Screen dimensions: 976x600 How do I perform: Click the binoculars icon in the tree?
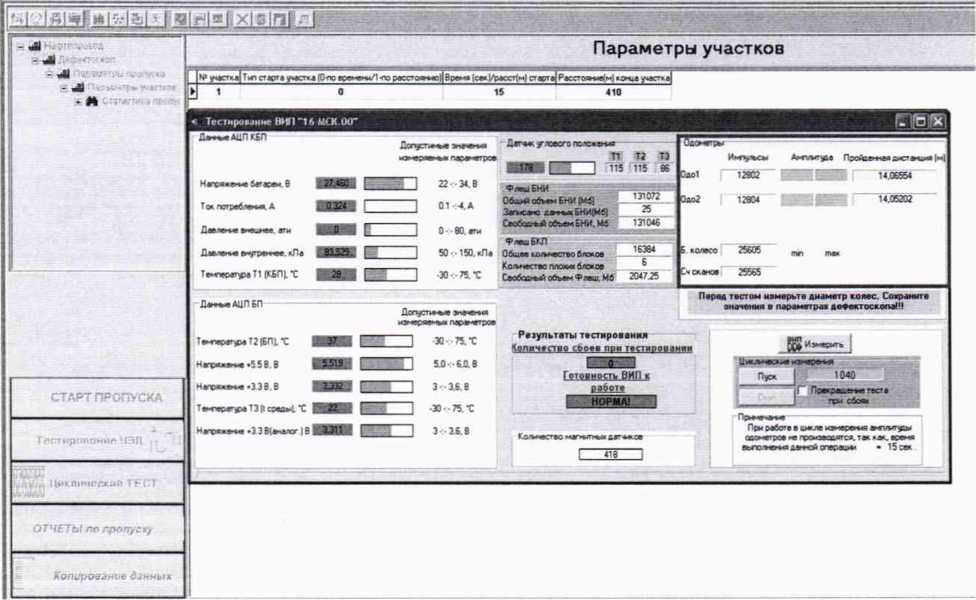tap(92, 101)
